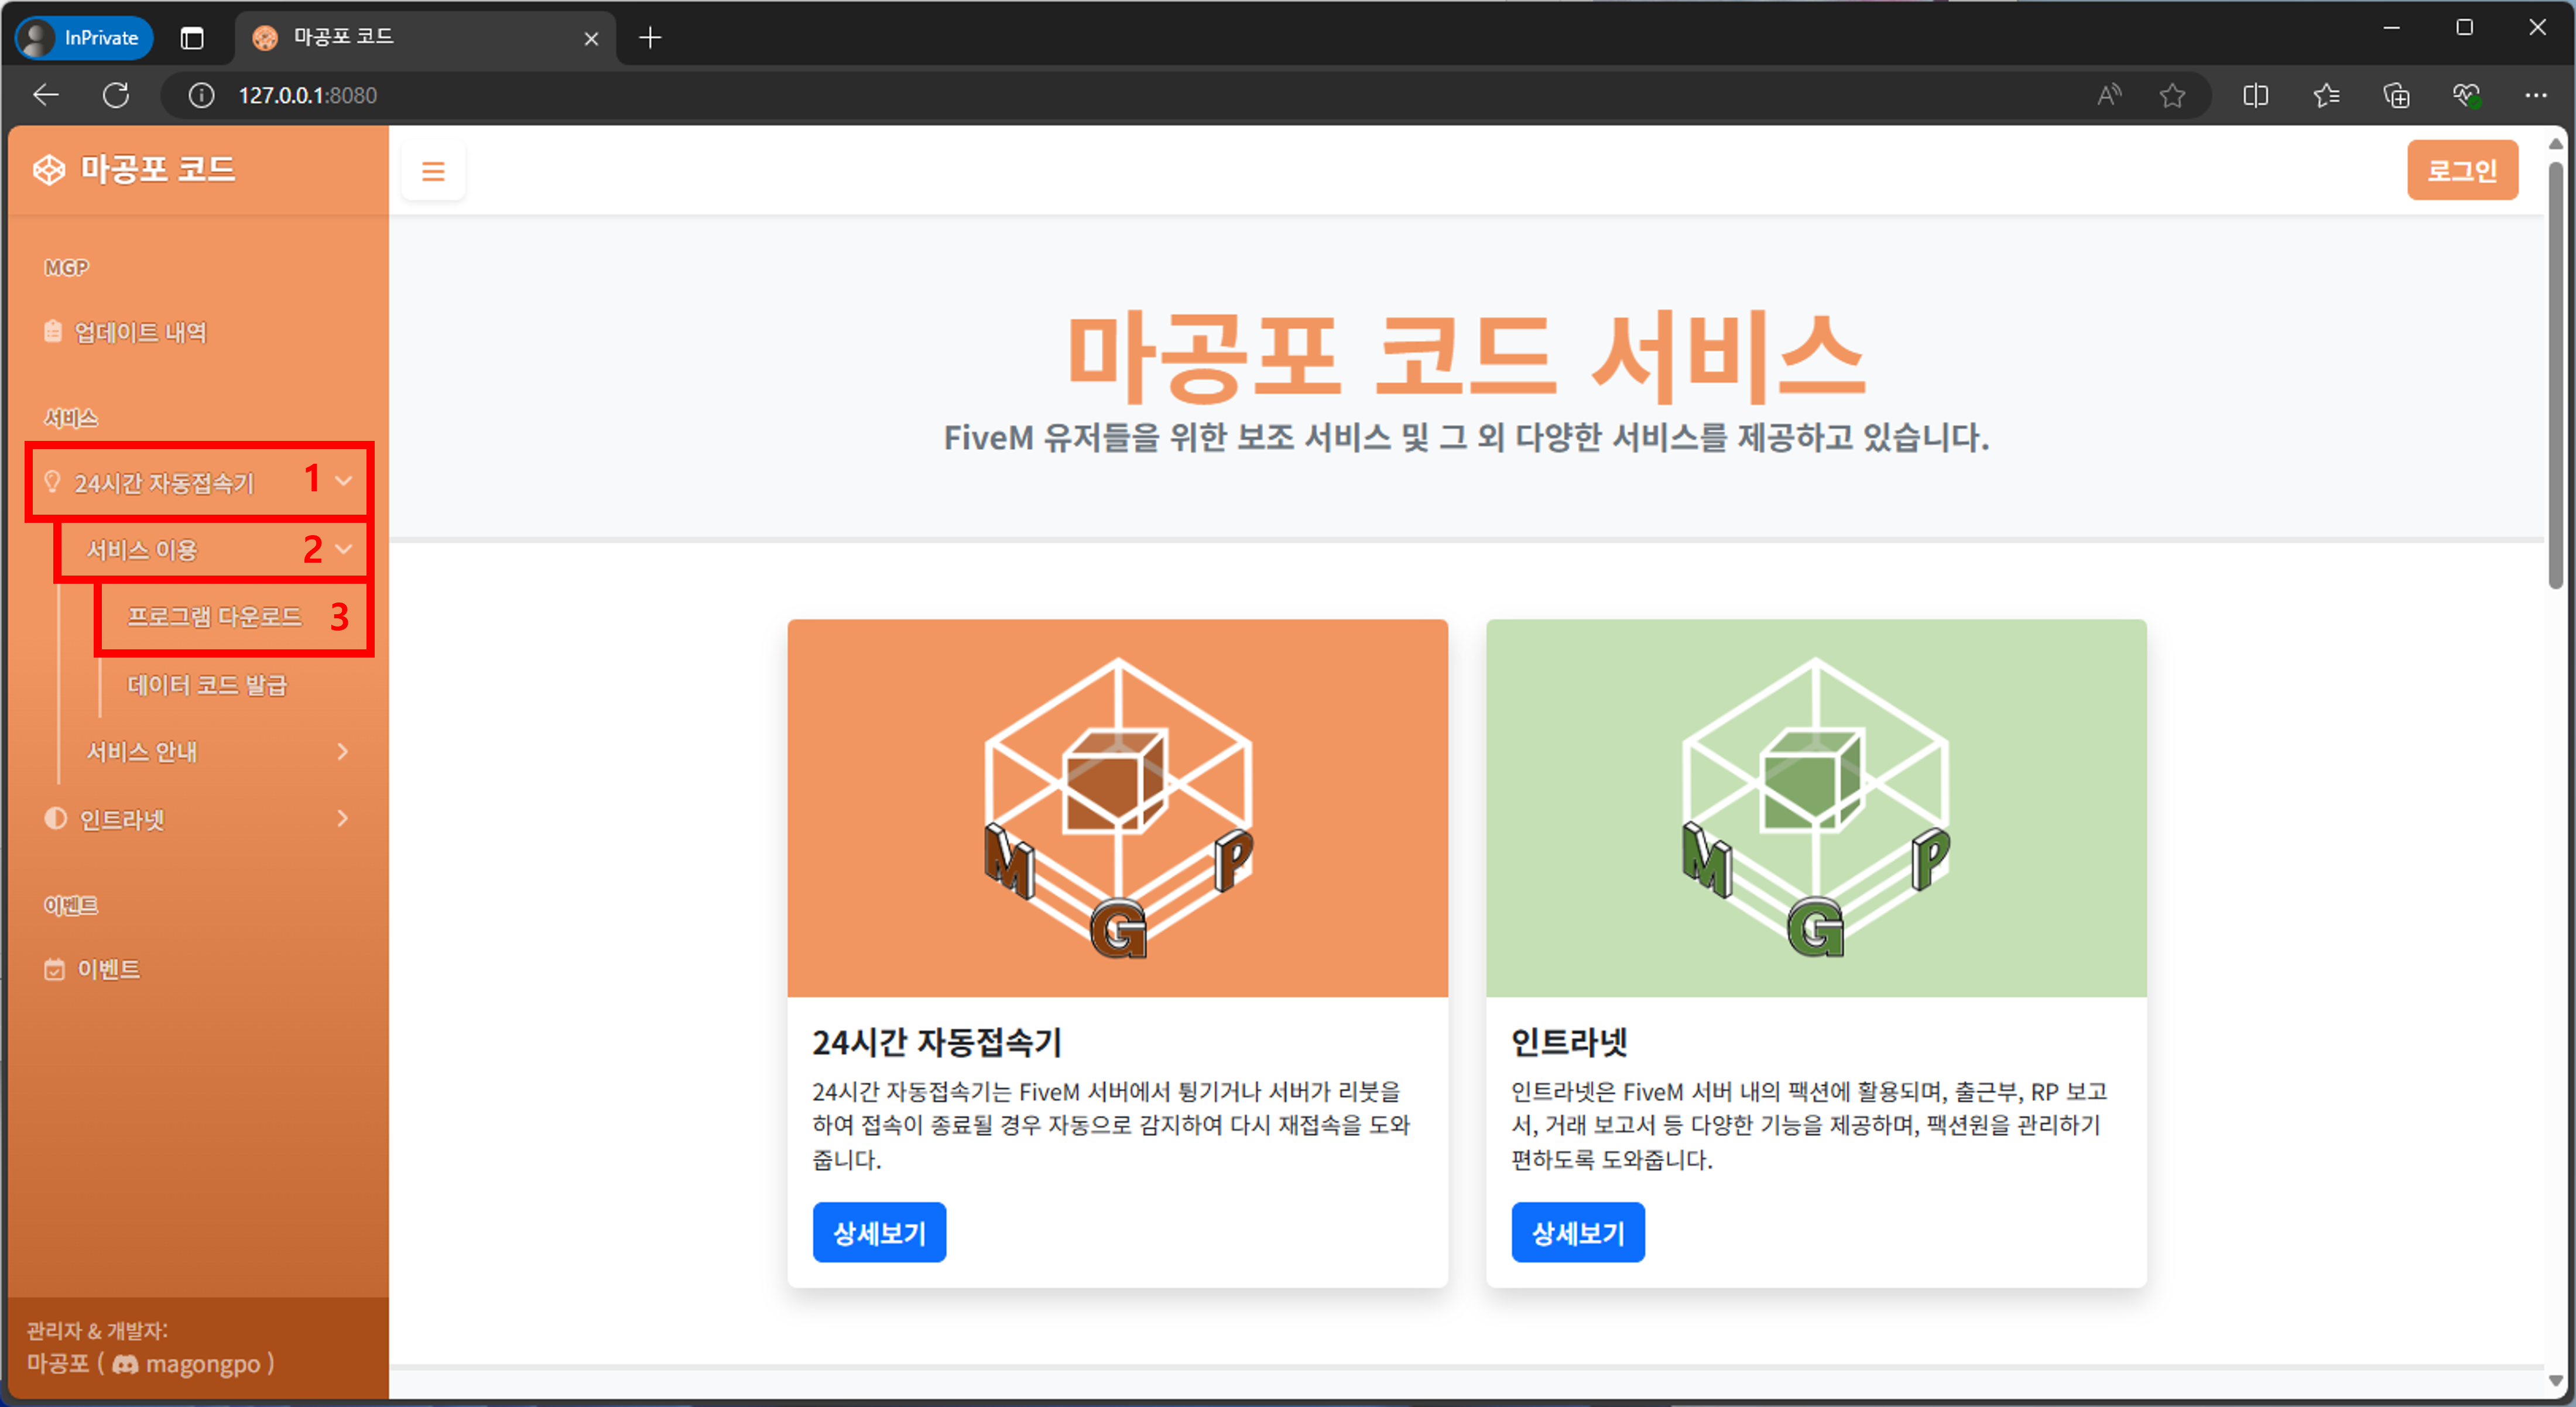The height and width of the screenshot is (1407, 2576).
Task: Reload the page with the refresh icon
Action: [x=116, y=95]
